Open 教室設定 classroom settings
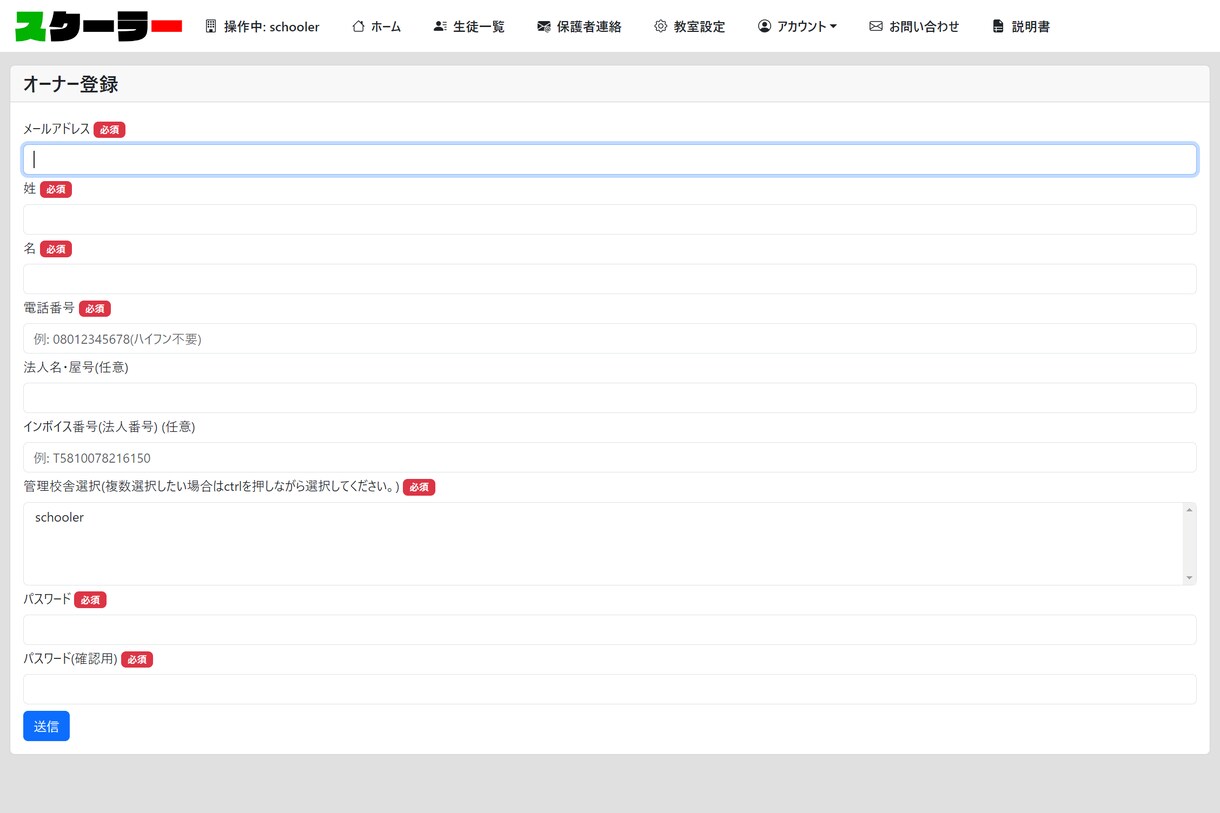1220x813 pixels. tap(690, 26)
